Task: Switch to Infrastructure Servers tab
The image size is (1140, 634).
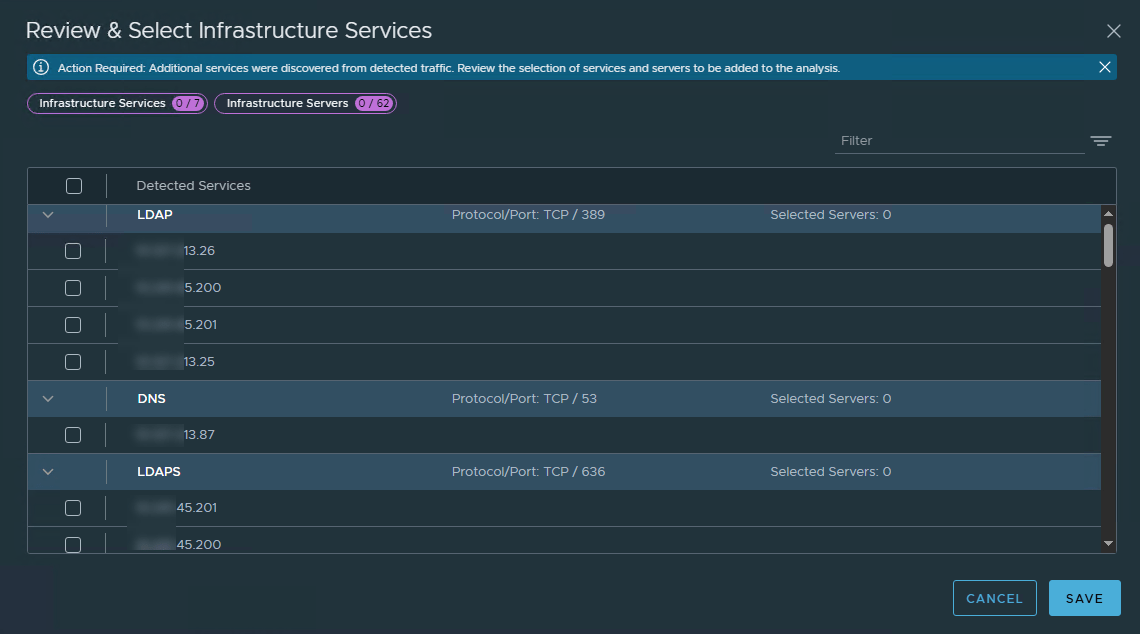Action: tap(305, 104)
